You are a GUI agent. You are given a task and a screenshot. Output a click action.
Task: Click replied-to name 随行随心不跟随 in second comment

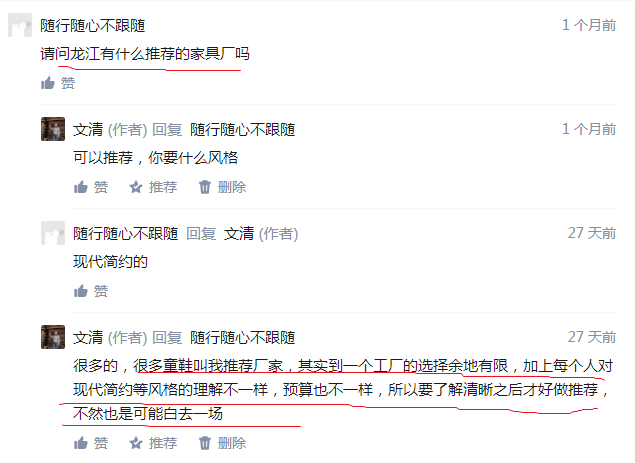point(243,130)
